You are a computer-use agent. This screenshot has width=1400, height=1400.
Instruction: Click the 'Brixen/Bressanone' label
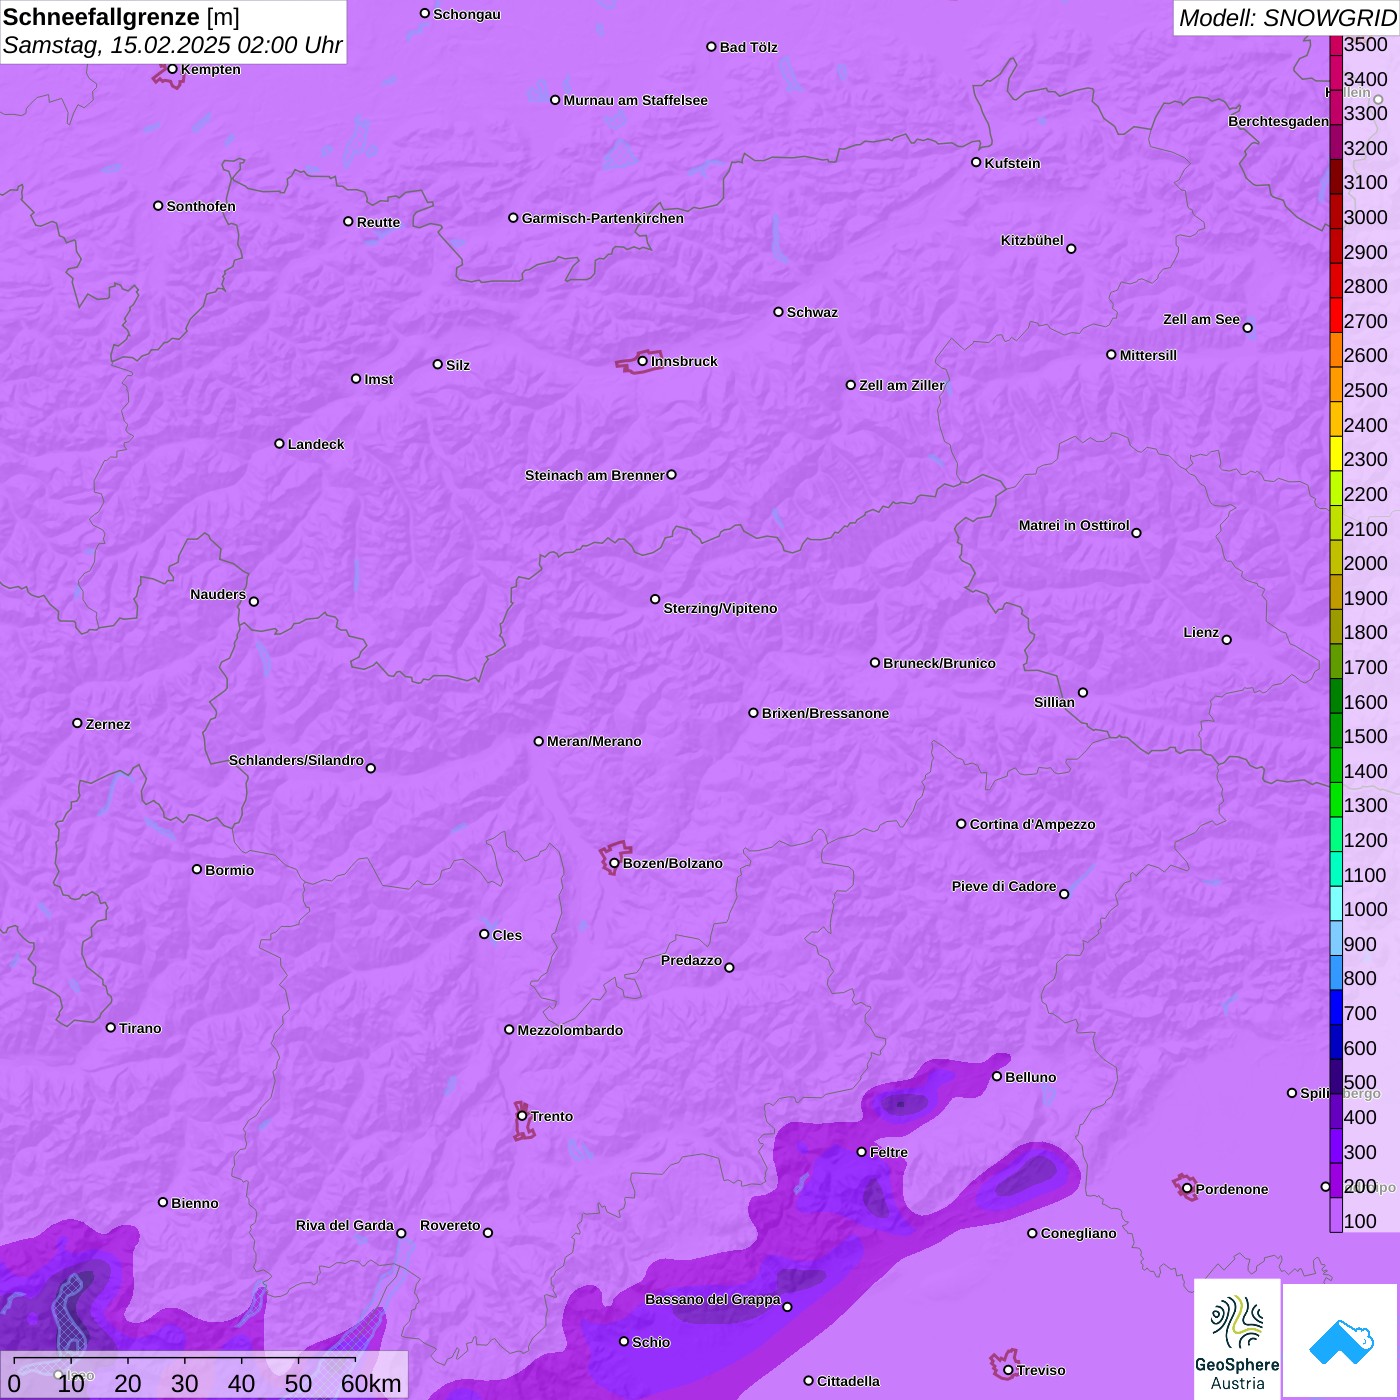tap(825, 713)
